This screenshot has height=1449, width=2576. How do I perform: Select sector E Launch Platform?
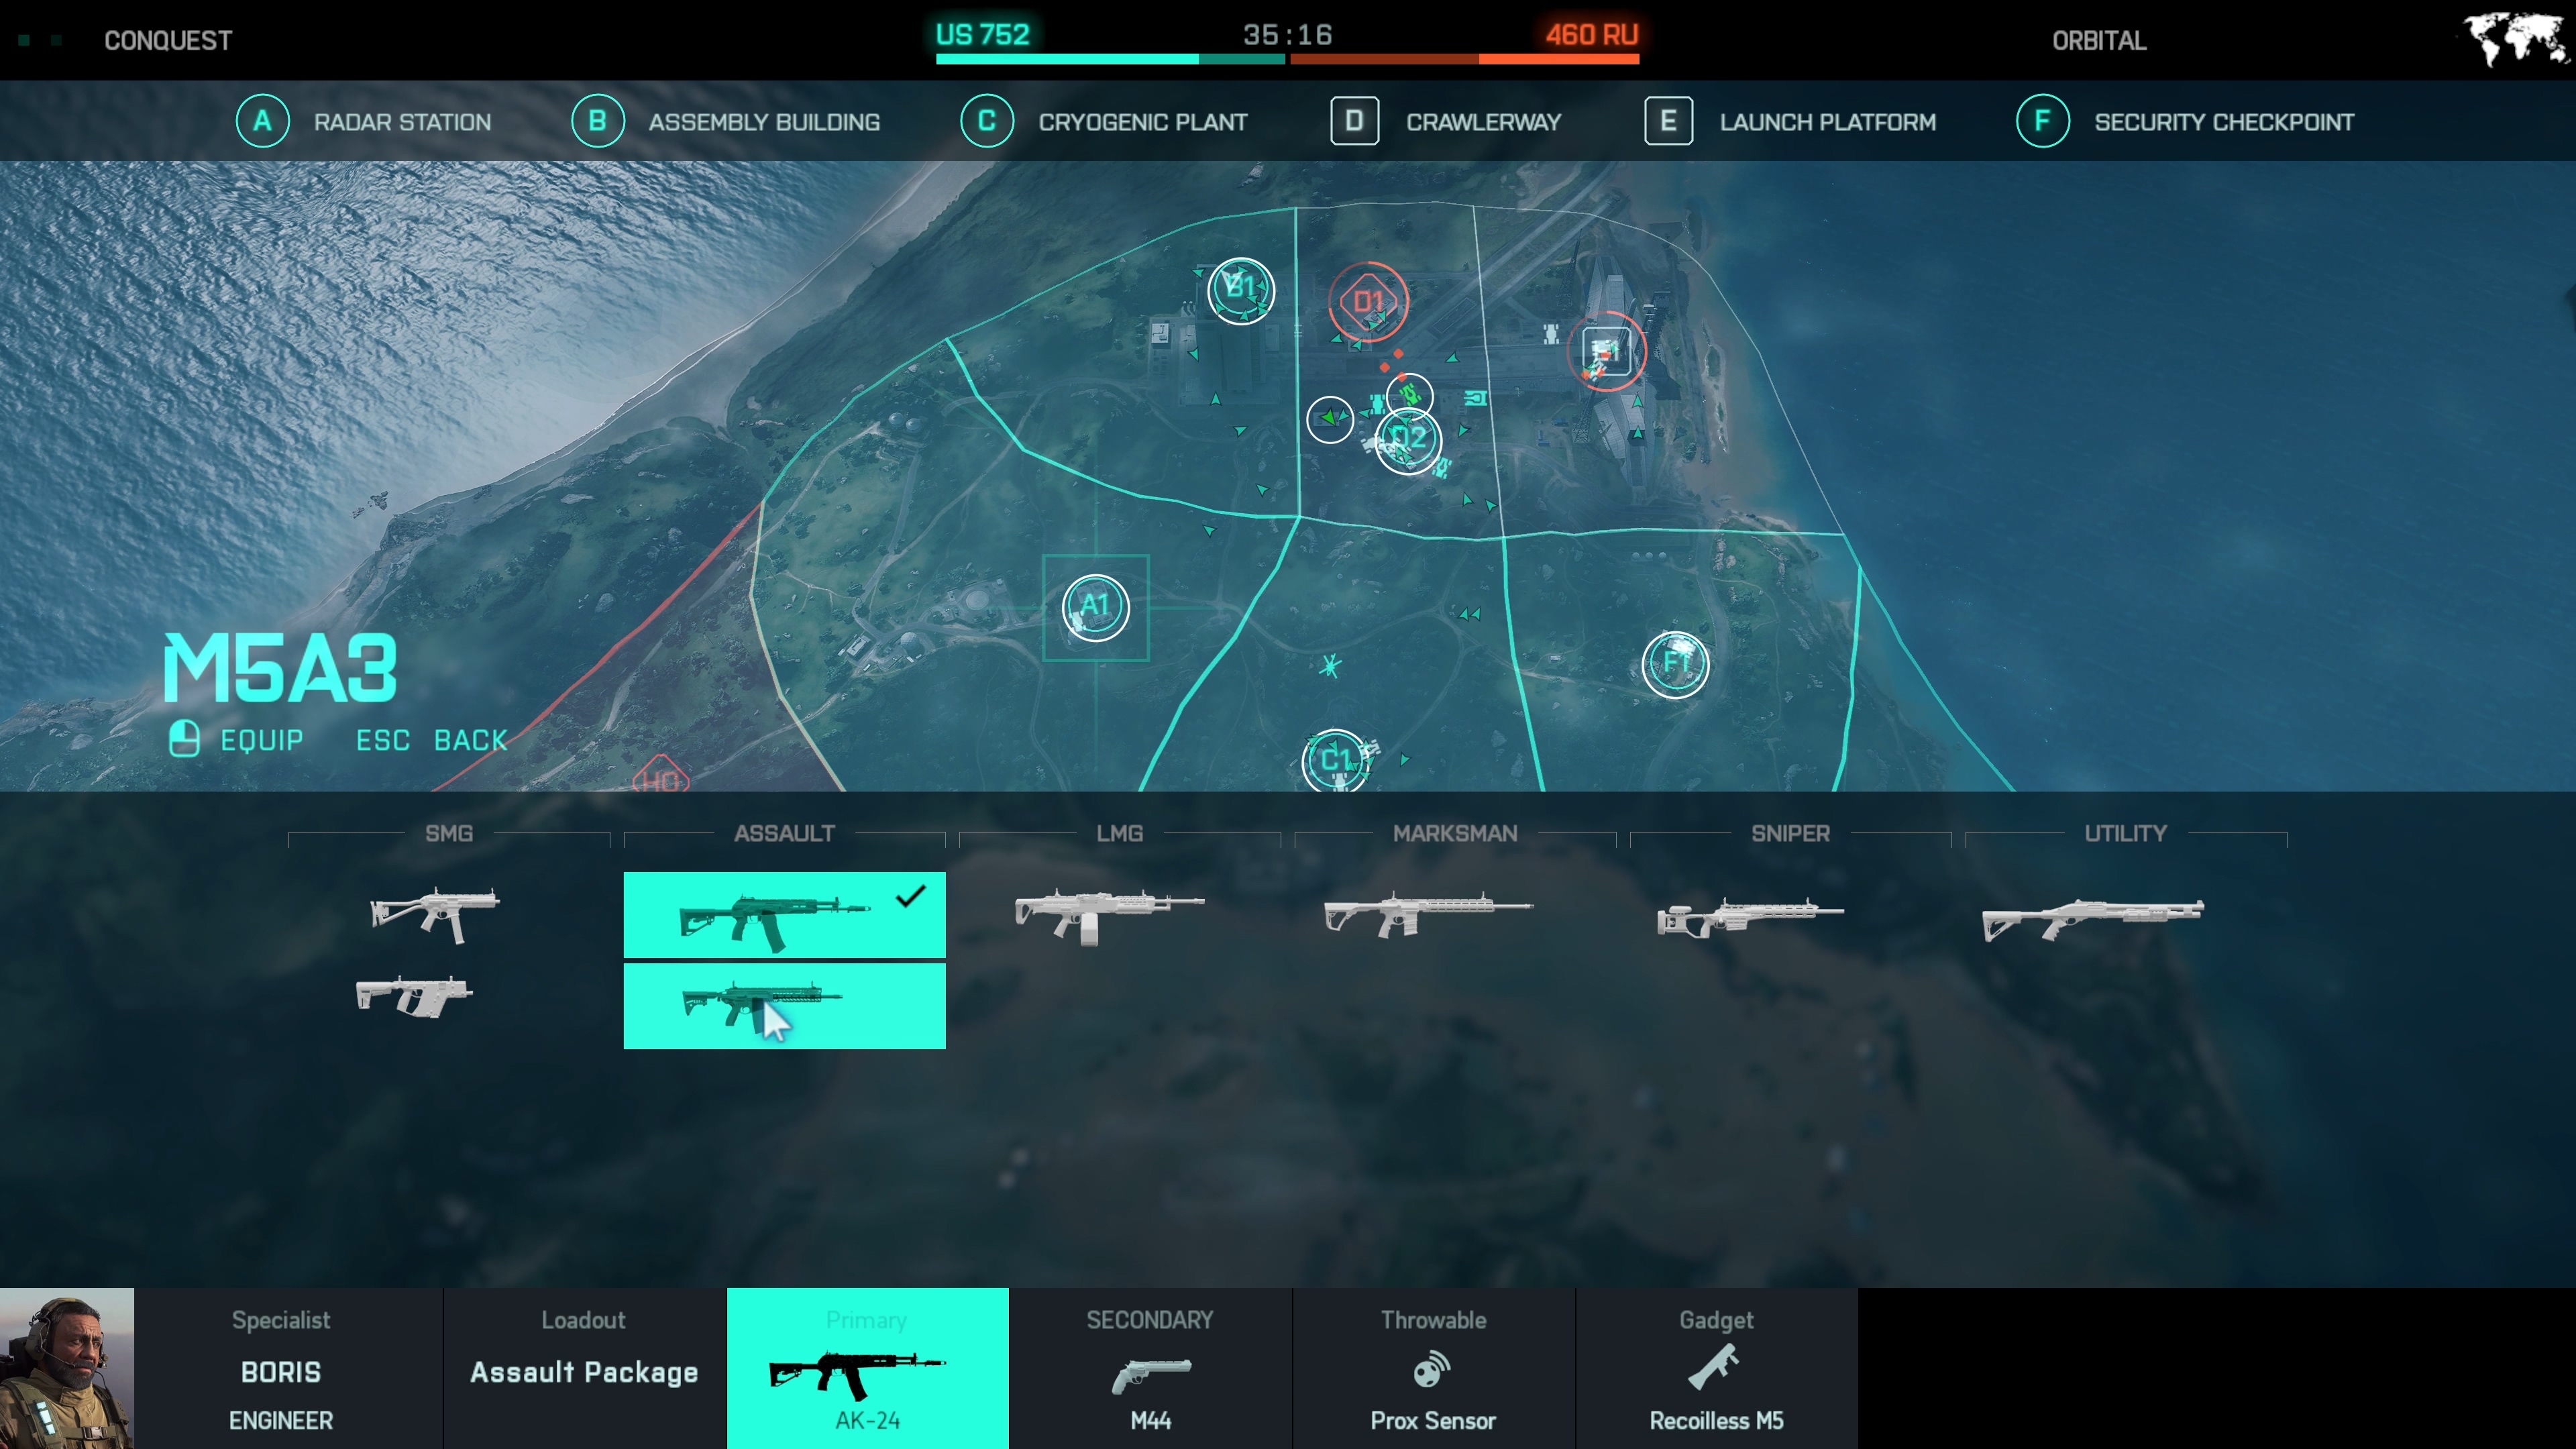tap(1790, 121)
